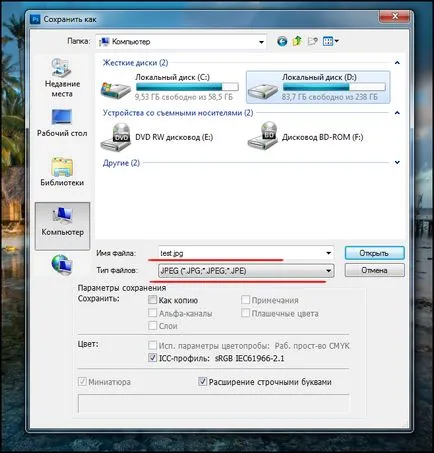Go to Desktop (Рабочий стол) shortcut
Image resolution: width=434 pixels, height=453 pixels.
[62, 123]
